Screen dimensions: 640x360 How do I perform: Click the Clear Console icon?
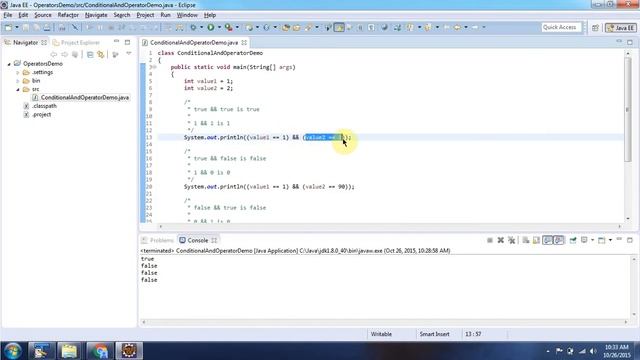click(526, 240)
